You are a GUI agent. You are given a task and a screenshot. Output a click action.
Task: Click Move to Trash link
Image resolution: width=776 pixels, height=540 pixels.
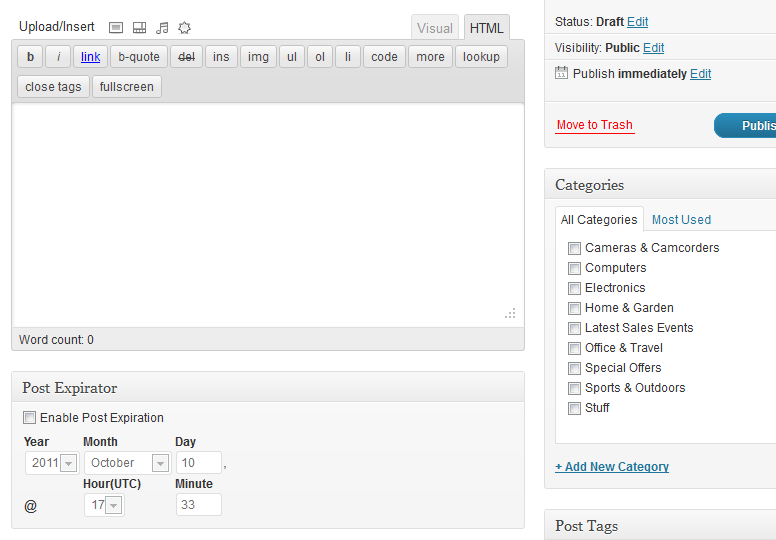pos(594,125)
